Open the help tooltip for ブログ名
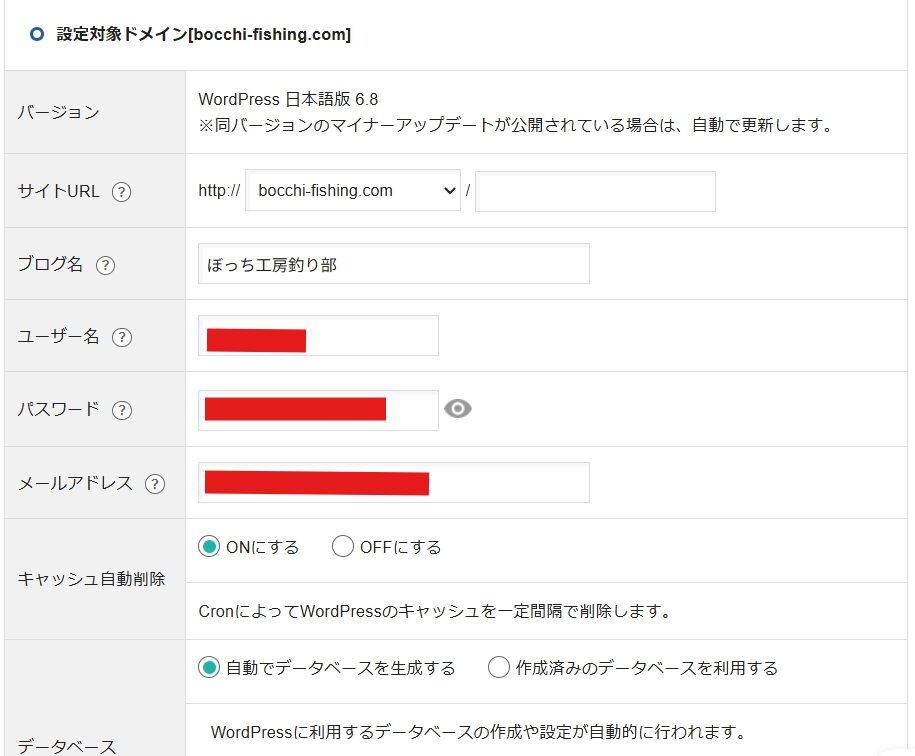915x756 pixels. [105, 265]
